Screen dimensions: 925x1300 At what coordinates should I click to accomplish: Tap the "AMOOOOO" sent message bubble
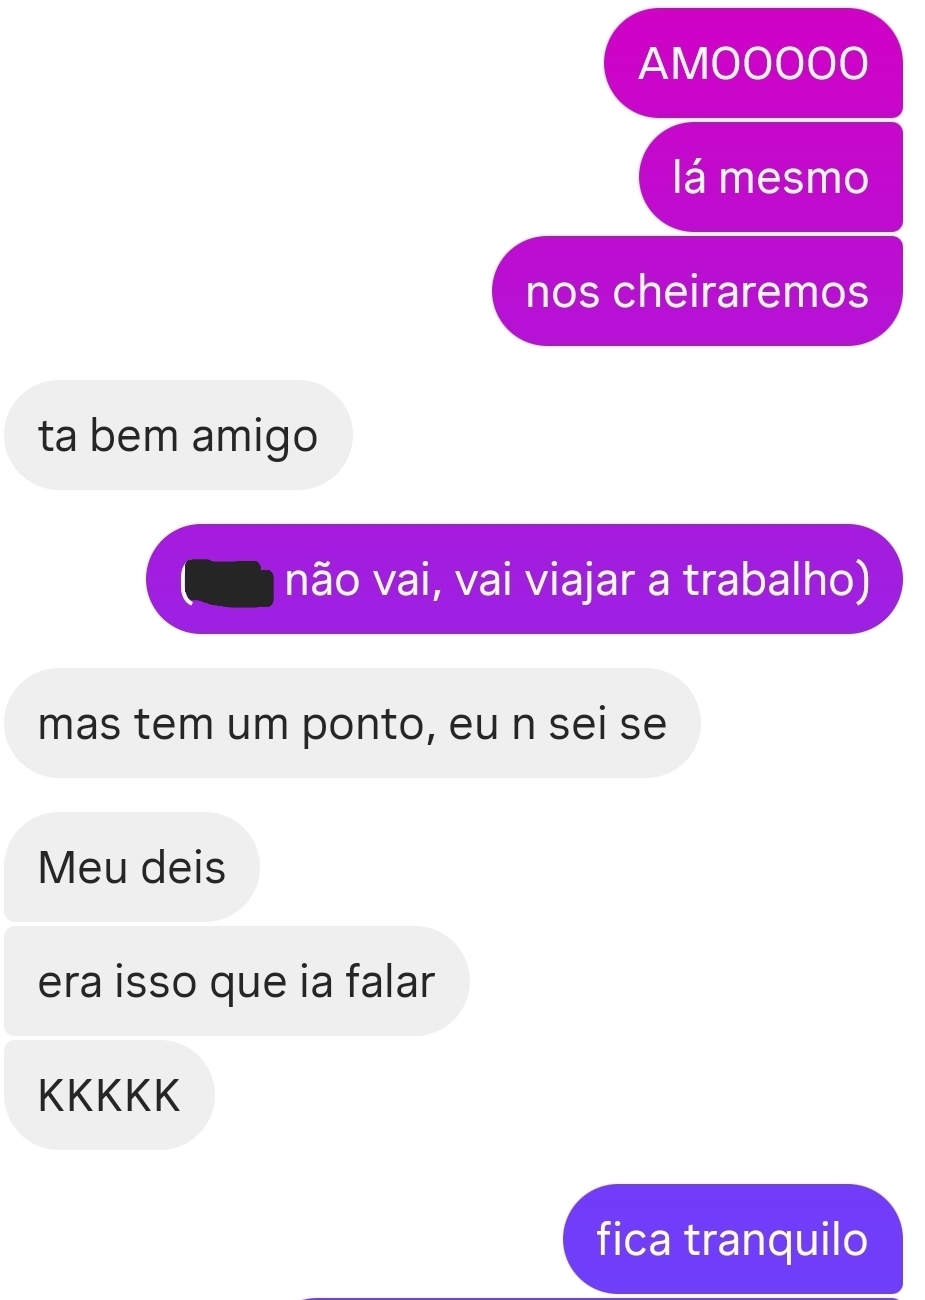pyautogui.click(x=753, y=63)
